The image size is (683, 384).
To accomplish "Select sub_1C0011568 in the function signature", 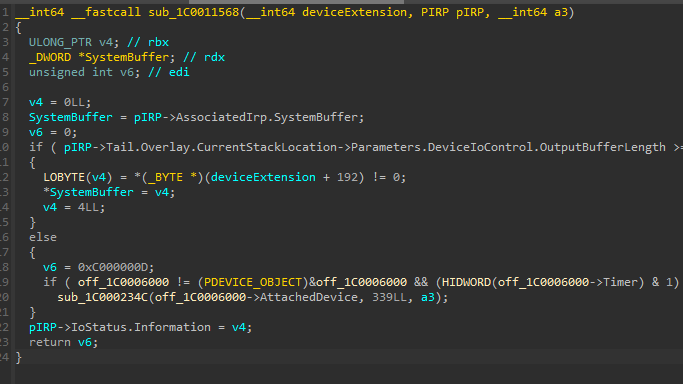I will click(193, 12).
